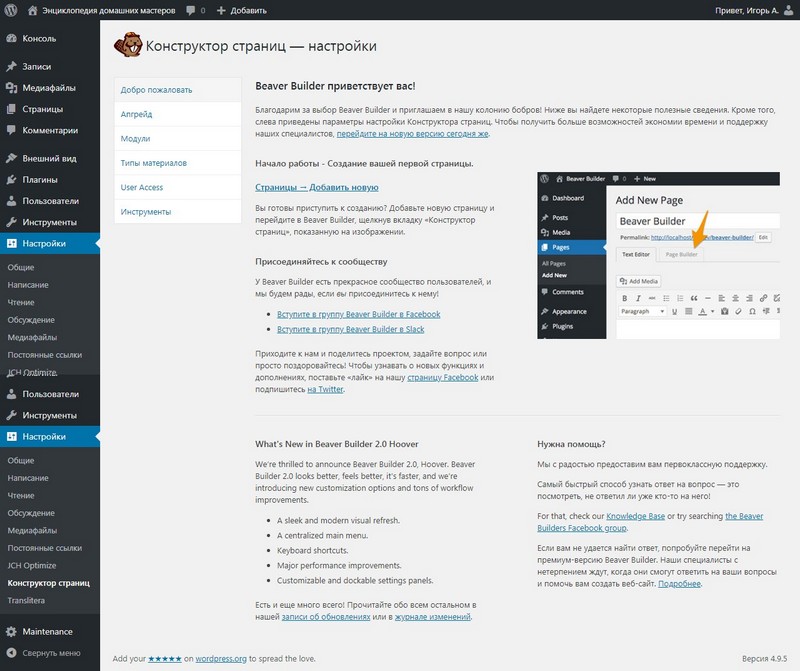
Task: Click the heading Beaver Builder приветствует вас!
Action: click(335, 86)
